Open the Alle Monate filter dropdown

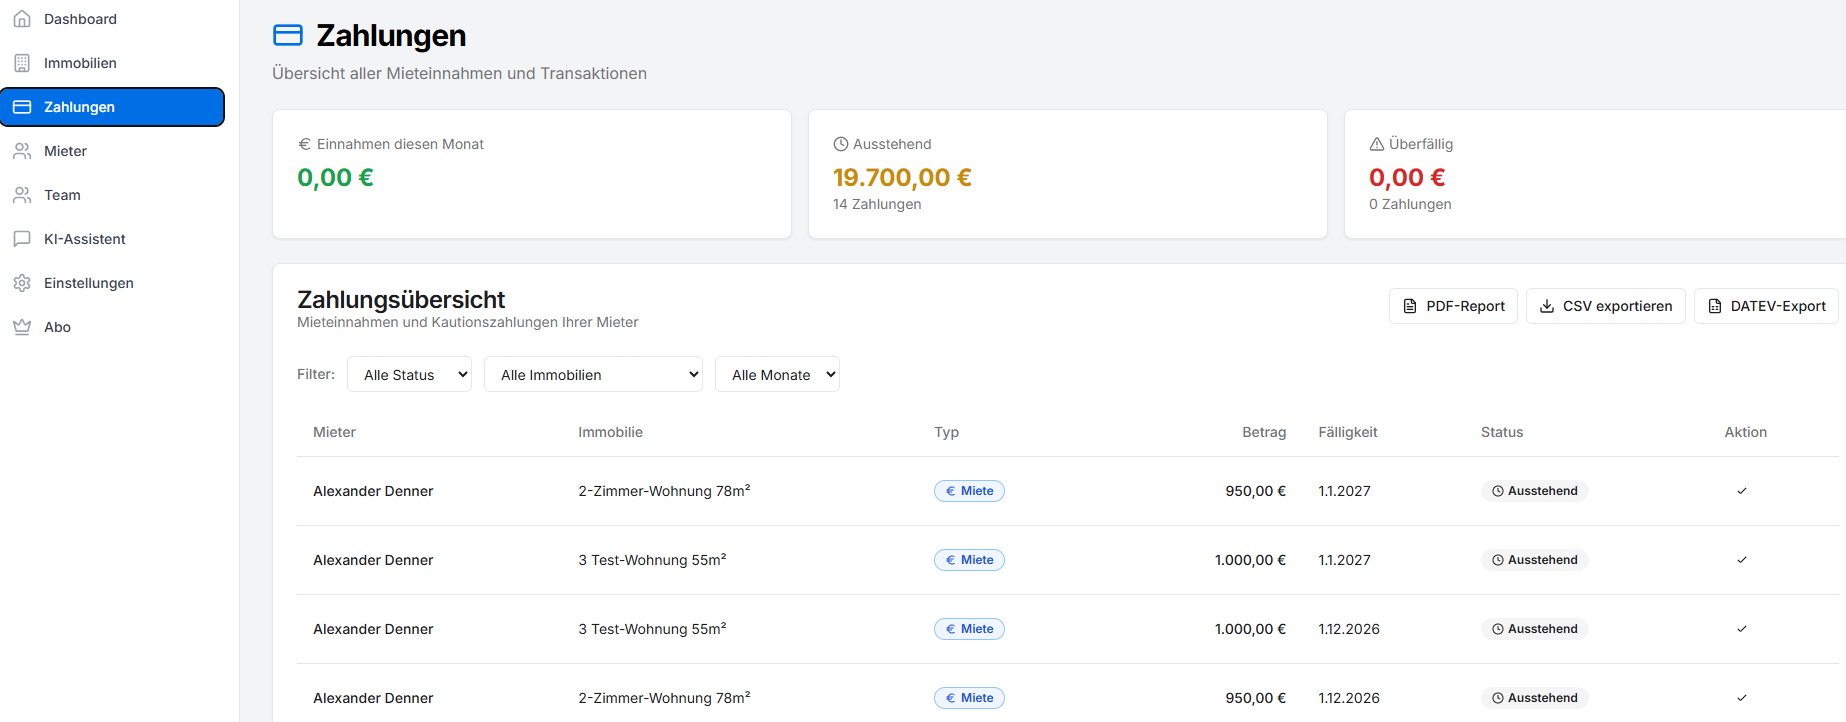tap(777, 374)
